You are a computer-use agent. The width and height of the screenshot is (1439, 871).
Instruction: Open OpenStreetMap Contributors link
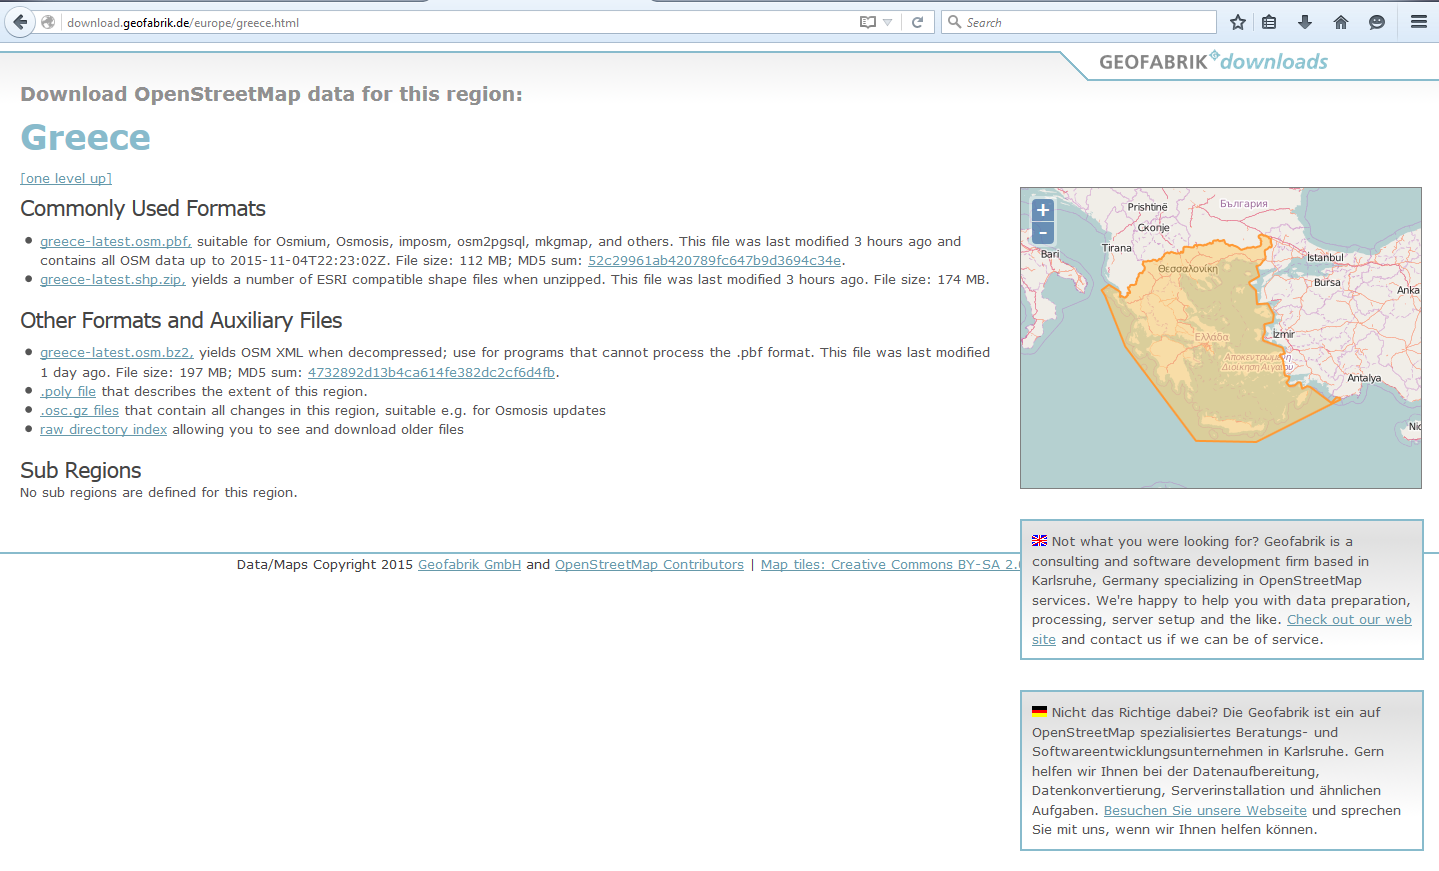click(649, 564)
